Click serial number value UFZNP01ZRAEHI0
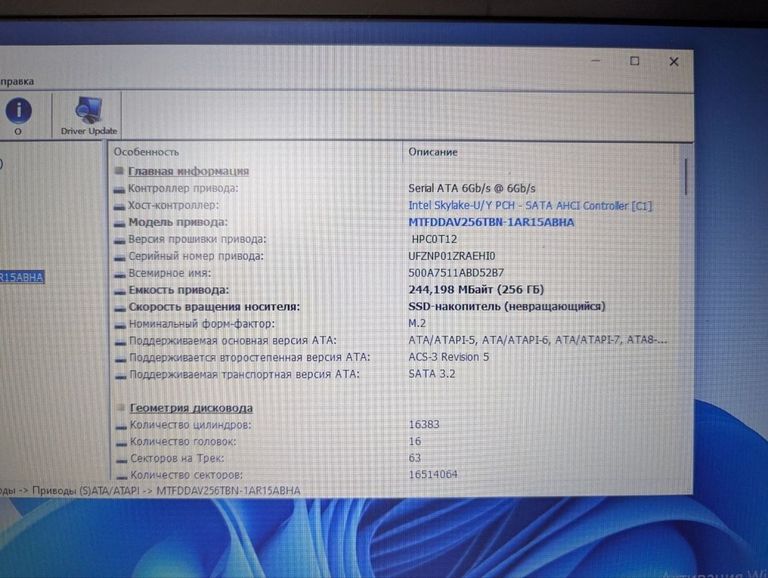The height and width of the screenshot is (578, 768). point(452,256)
